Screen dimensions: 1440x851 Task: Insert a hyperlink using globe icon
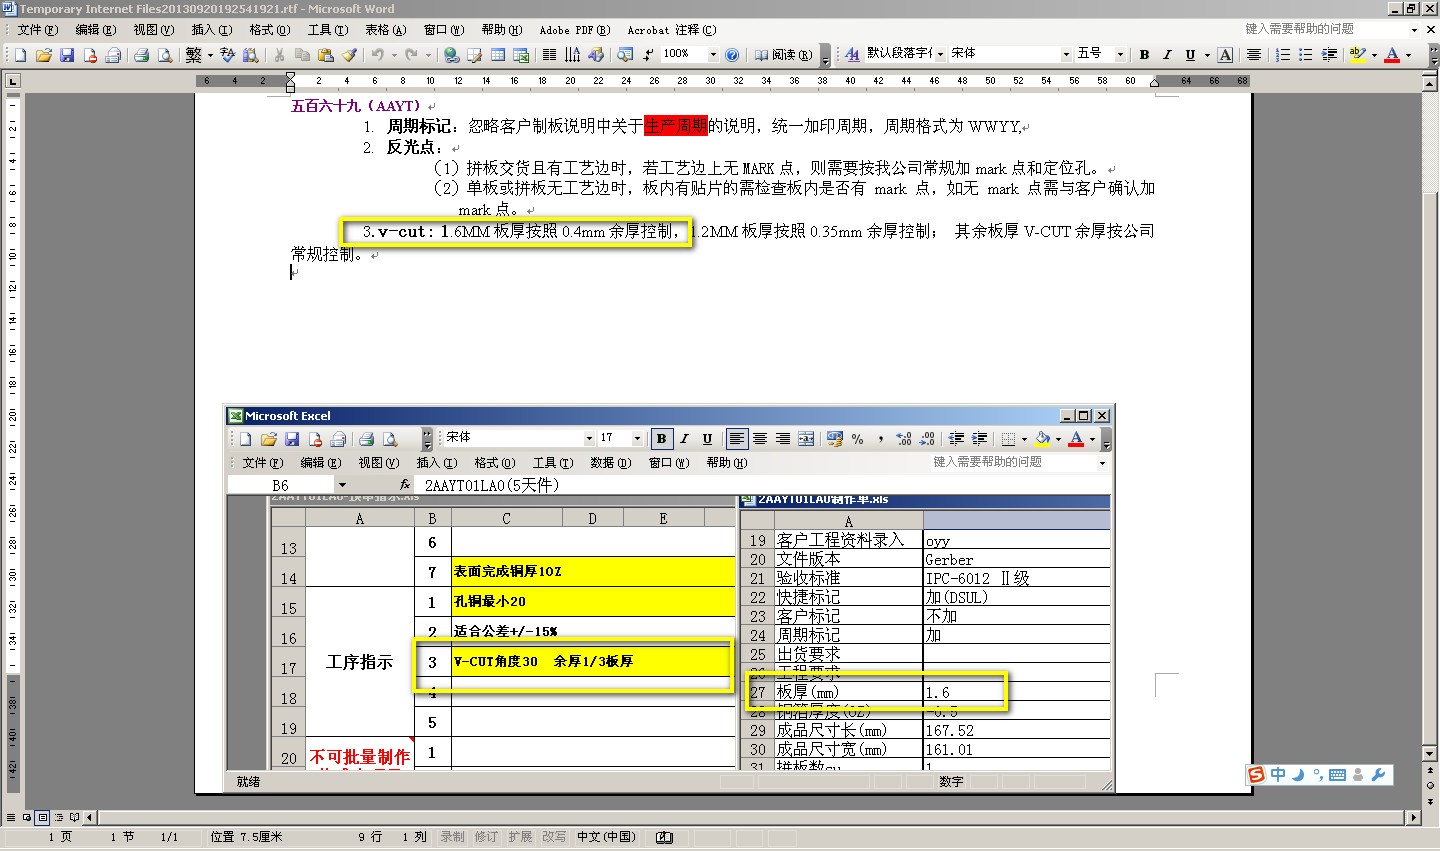452,55
